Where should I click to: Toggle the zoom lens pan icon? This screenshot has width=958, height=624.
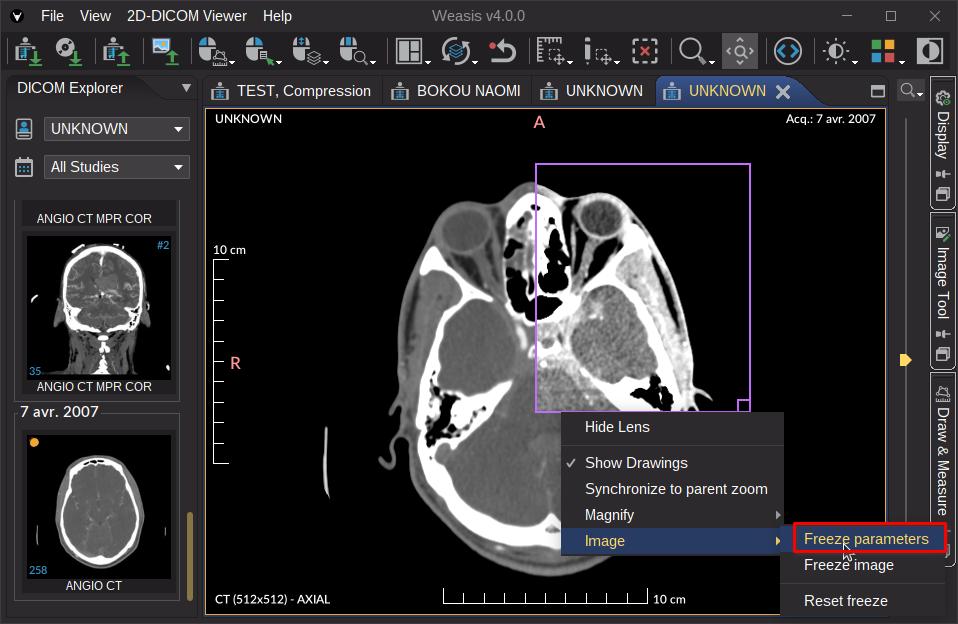coord(740,51)
